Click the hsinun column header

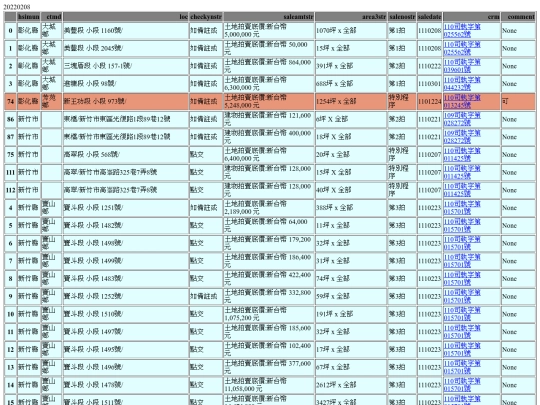coord(29,17)
